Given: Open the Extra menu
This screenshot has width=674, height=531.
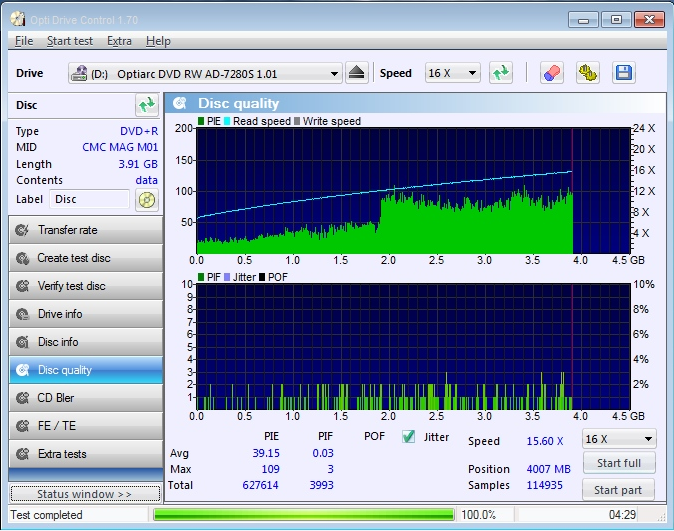Looking at the screenshot, I should 119,41.
